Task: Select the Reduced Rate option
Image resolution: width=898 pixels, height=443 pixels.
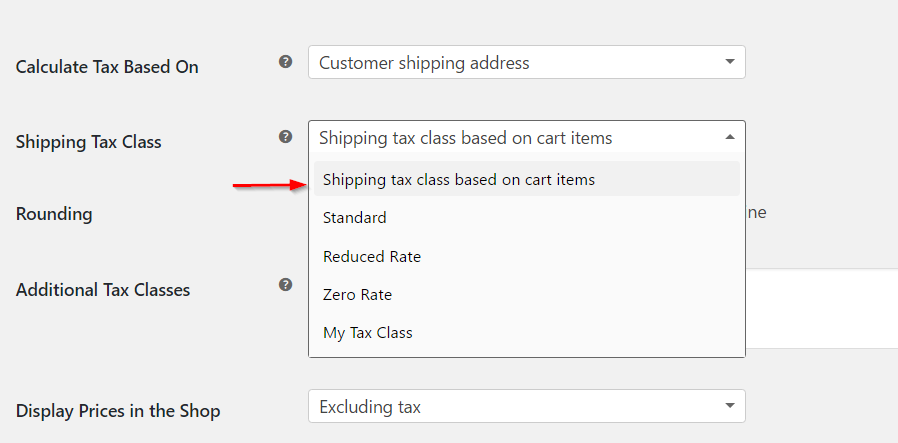Action: point(526,256)
